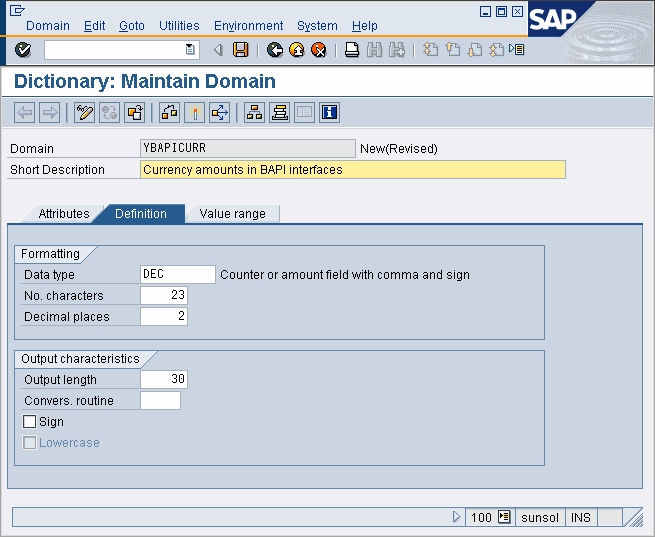Open the Environment menu

coord(249,26)
